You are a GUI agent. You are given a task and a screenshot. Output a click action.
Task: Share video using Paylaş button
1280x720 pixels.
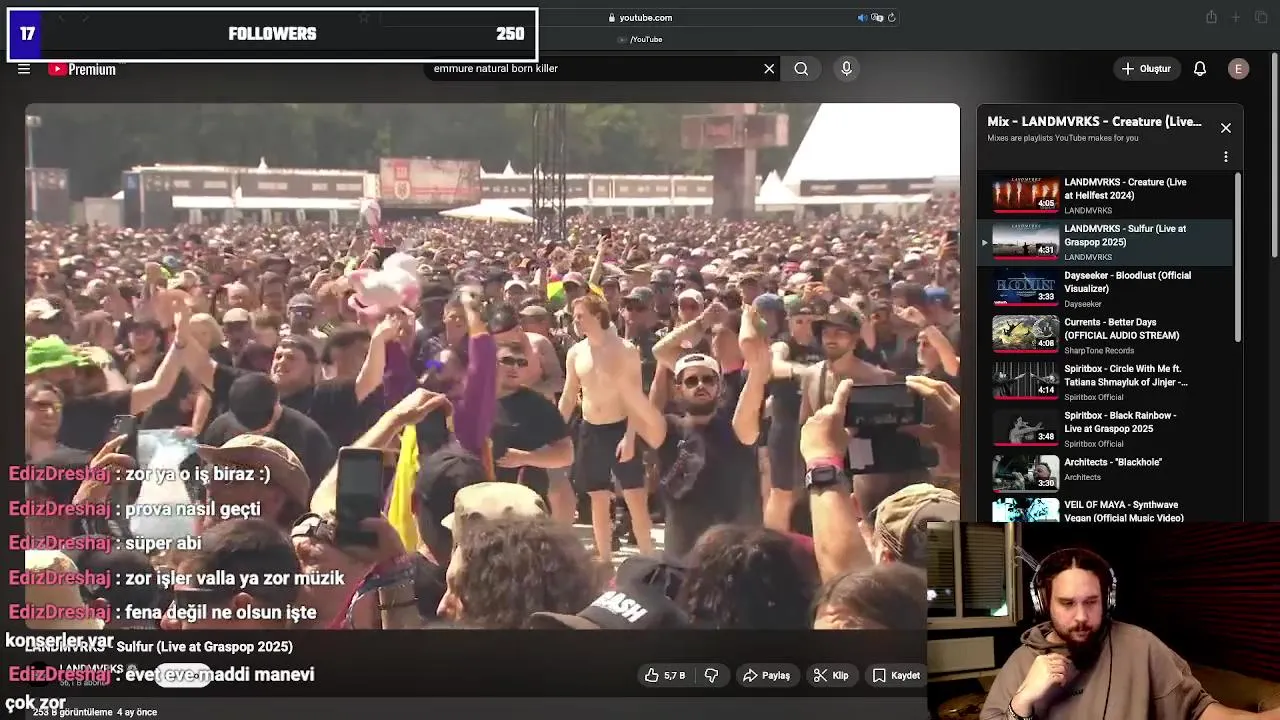pyautogui.click(x=766, y=675)
